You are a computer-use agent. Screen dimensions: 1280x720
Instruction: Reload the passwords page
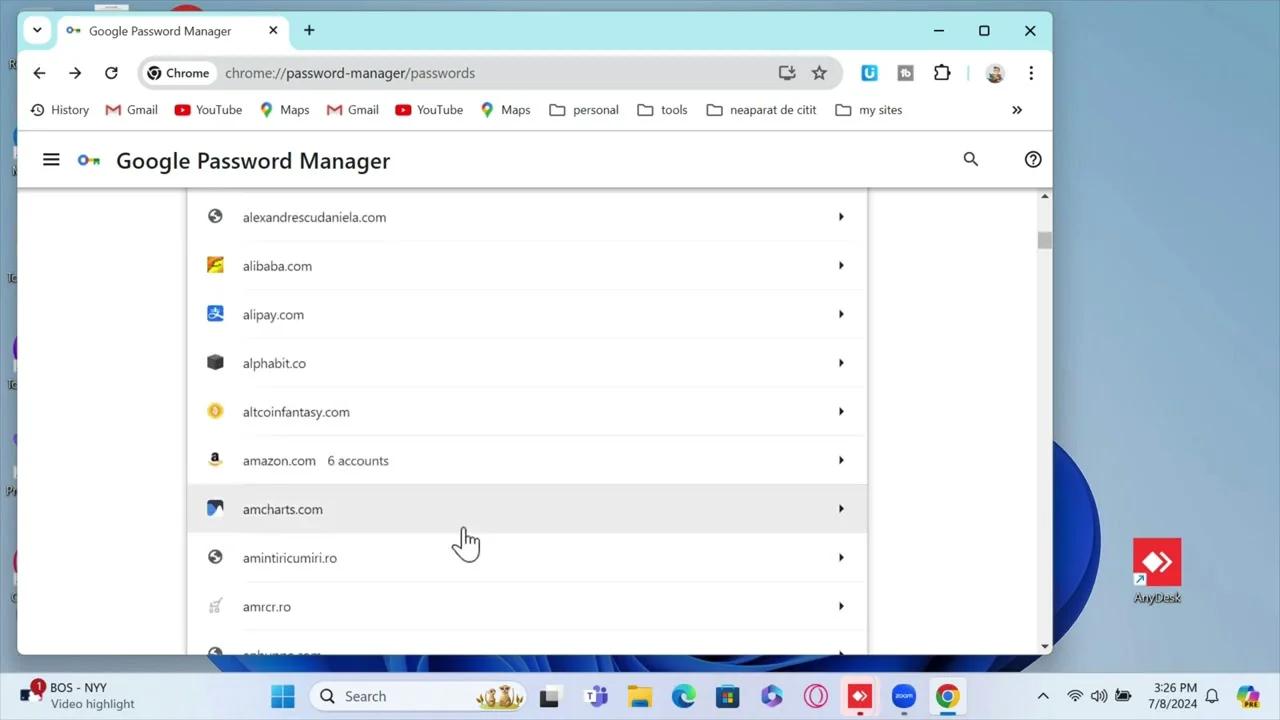point(111,72)
